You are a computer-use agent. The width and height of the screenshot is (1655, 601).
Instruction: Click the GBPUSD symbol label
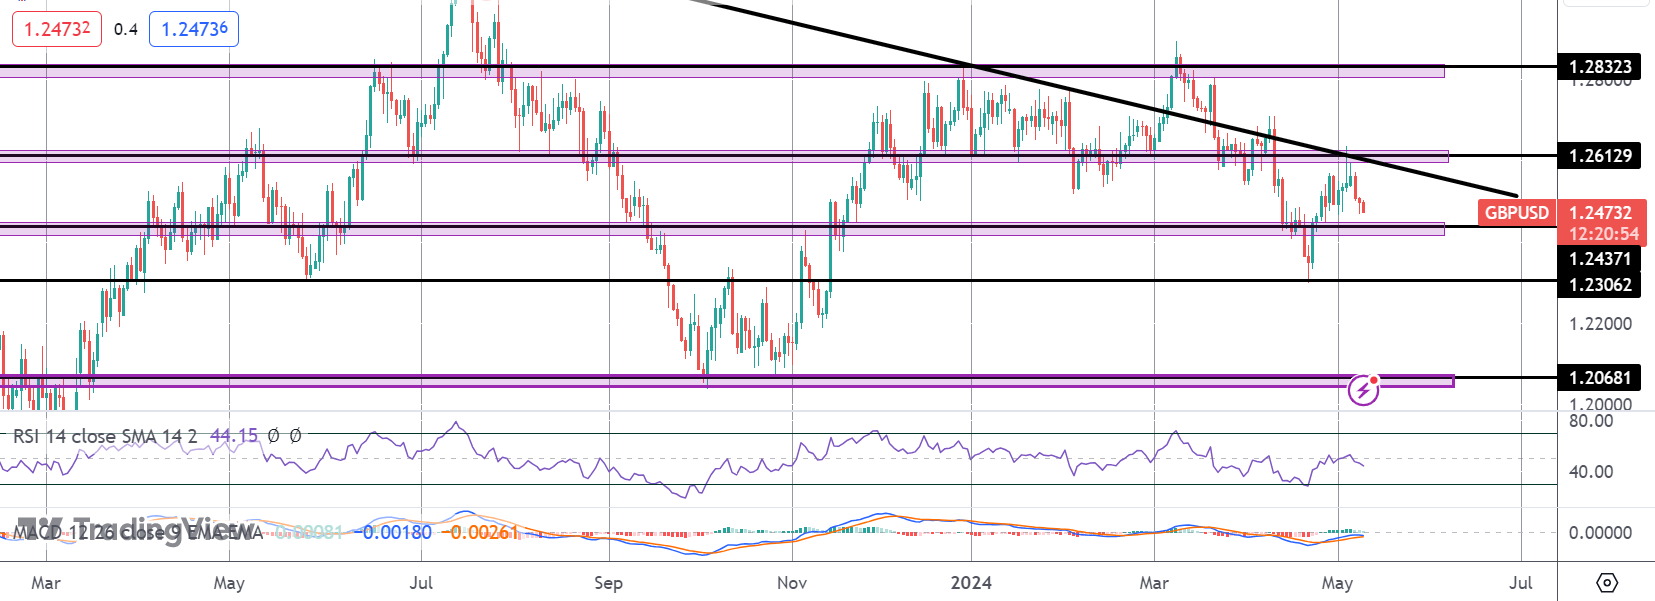[x=1516, y=212]
